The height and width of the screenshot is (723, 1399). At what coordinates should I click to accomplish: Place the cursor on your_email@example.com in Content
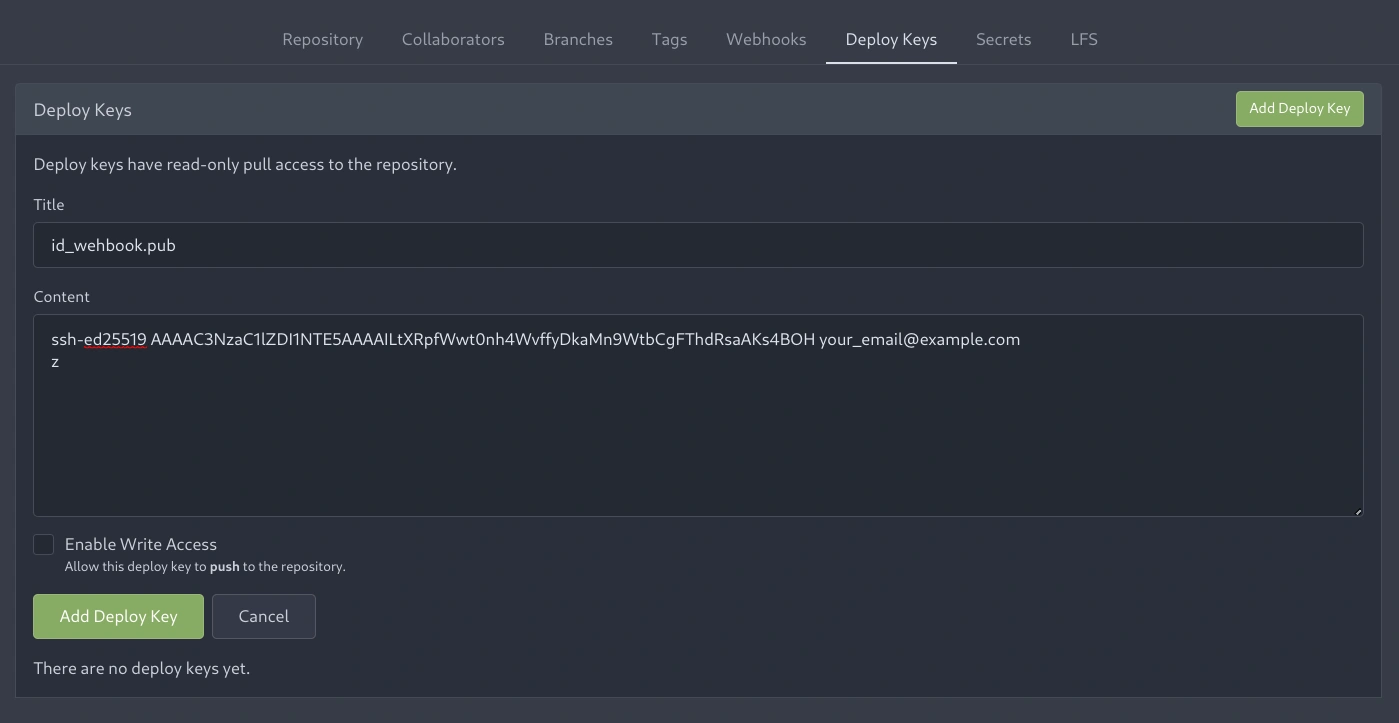(919, 339)
